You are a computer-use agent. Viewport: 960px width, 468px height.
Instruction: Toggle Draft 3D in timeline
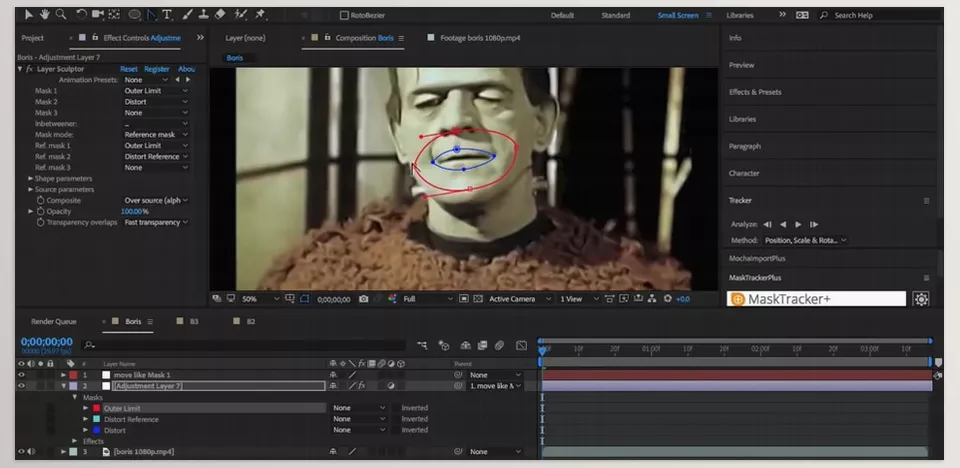pos(444,346)
